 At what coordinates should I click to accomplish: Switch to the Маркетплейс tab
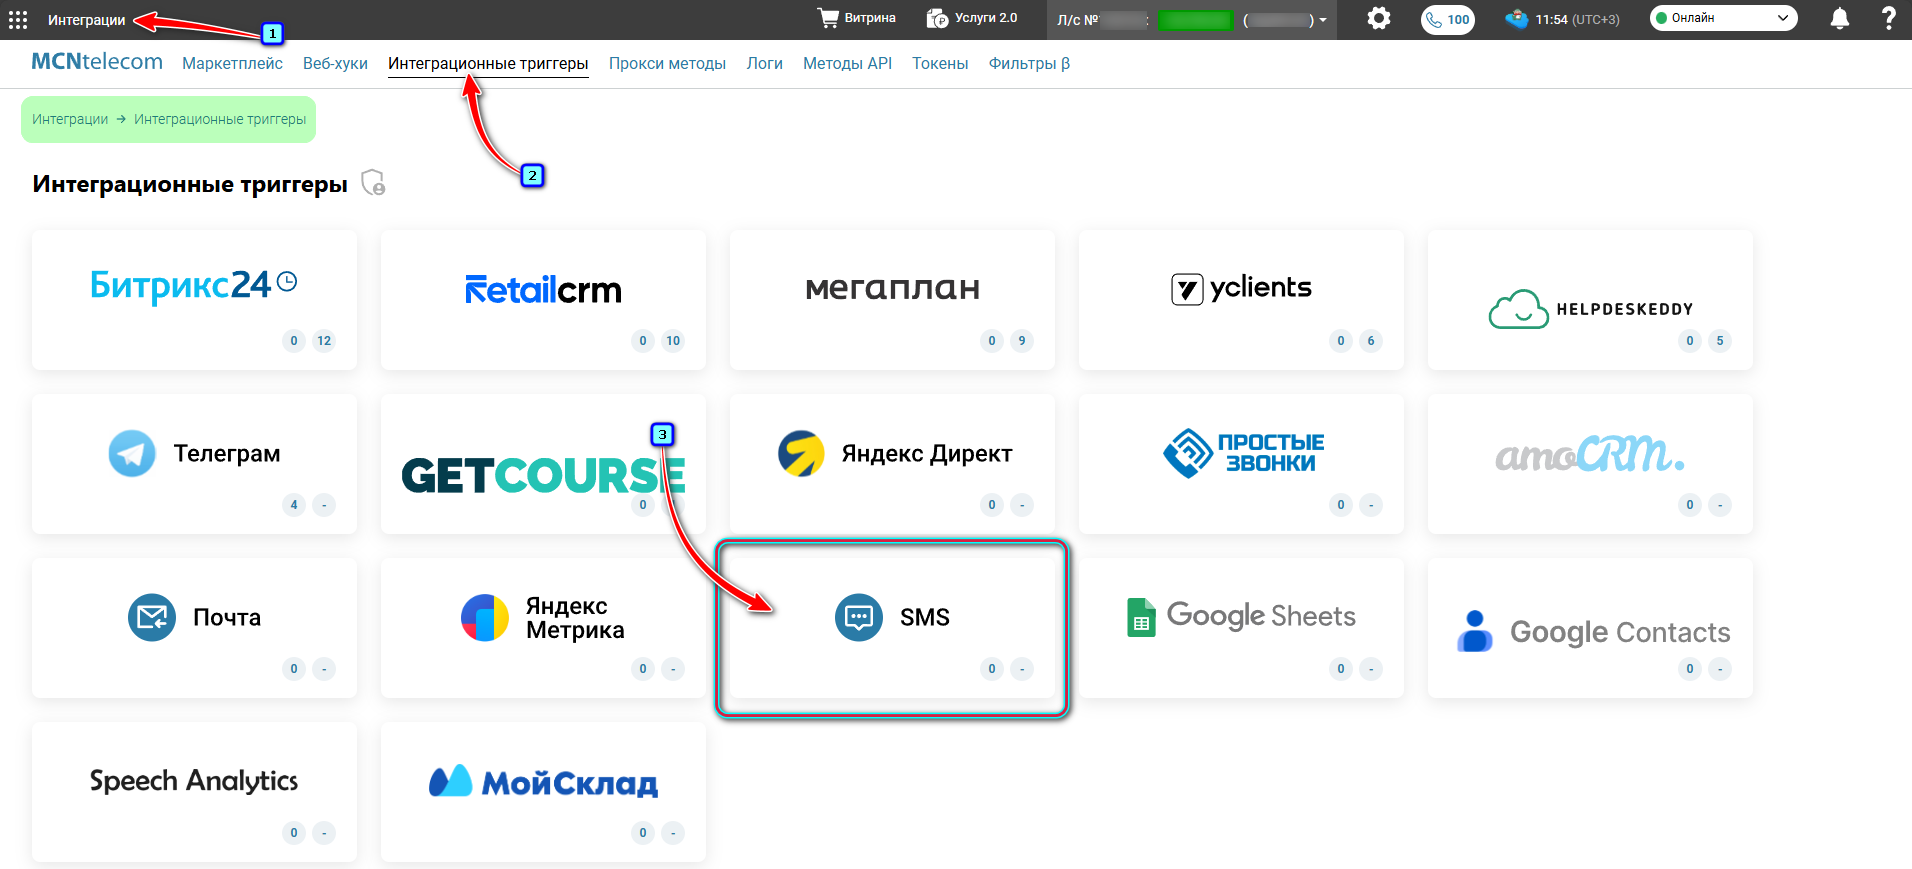point(232,63)
